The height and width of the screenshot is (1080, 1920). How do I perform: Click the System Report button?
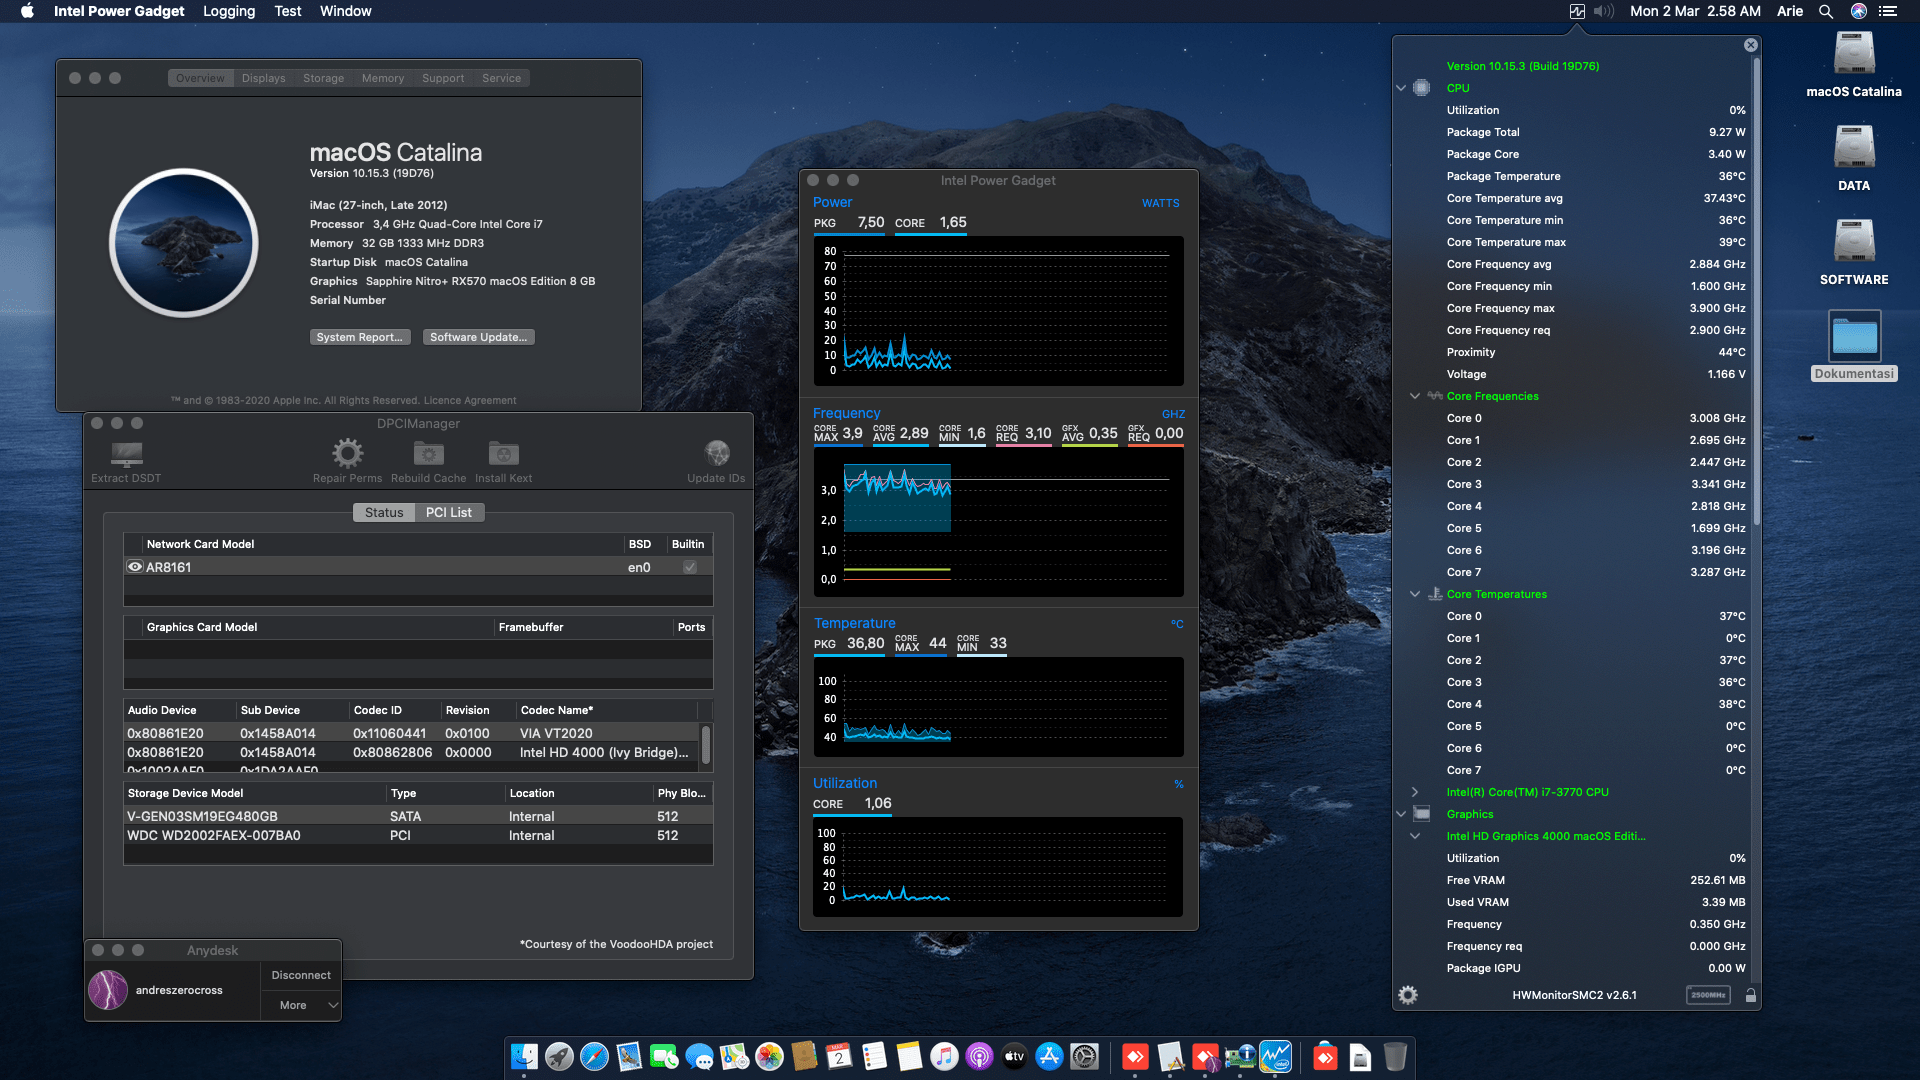[x=360, y=336]
